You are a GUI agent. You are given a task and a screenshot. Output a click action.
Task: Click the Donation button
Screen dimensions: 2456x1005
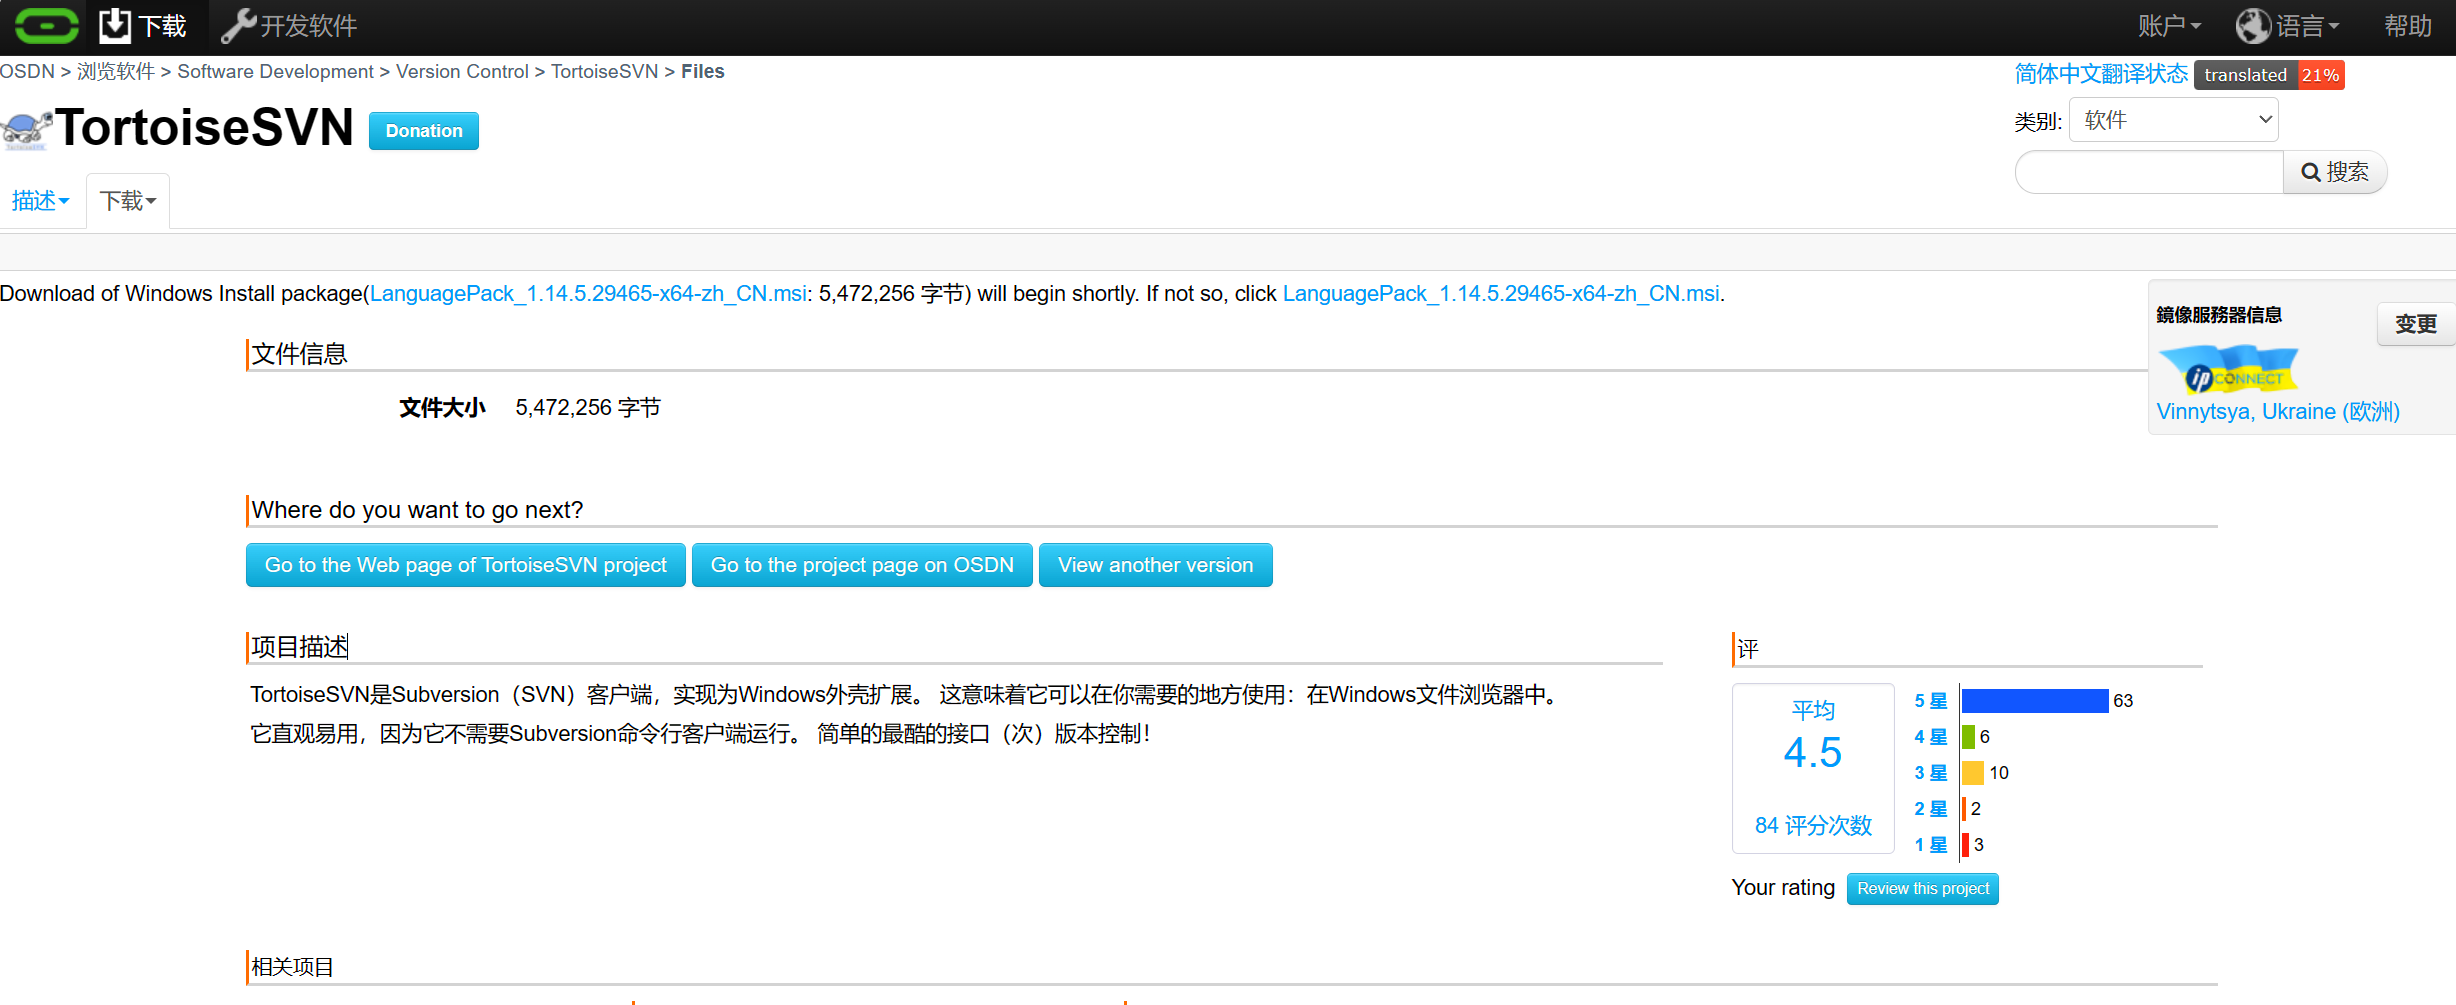coord(423,130)
